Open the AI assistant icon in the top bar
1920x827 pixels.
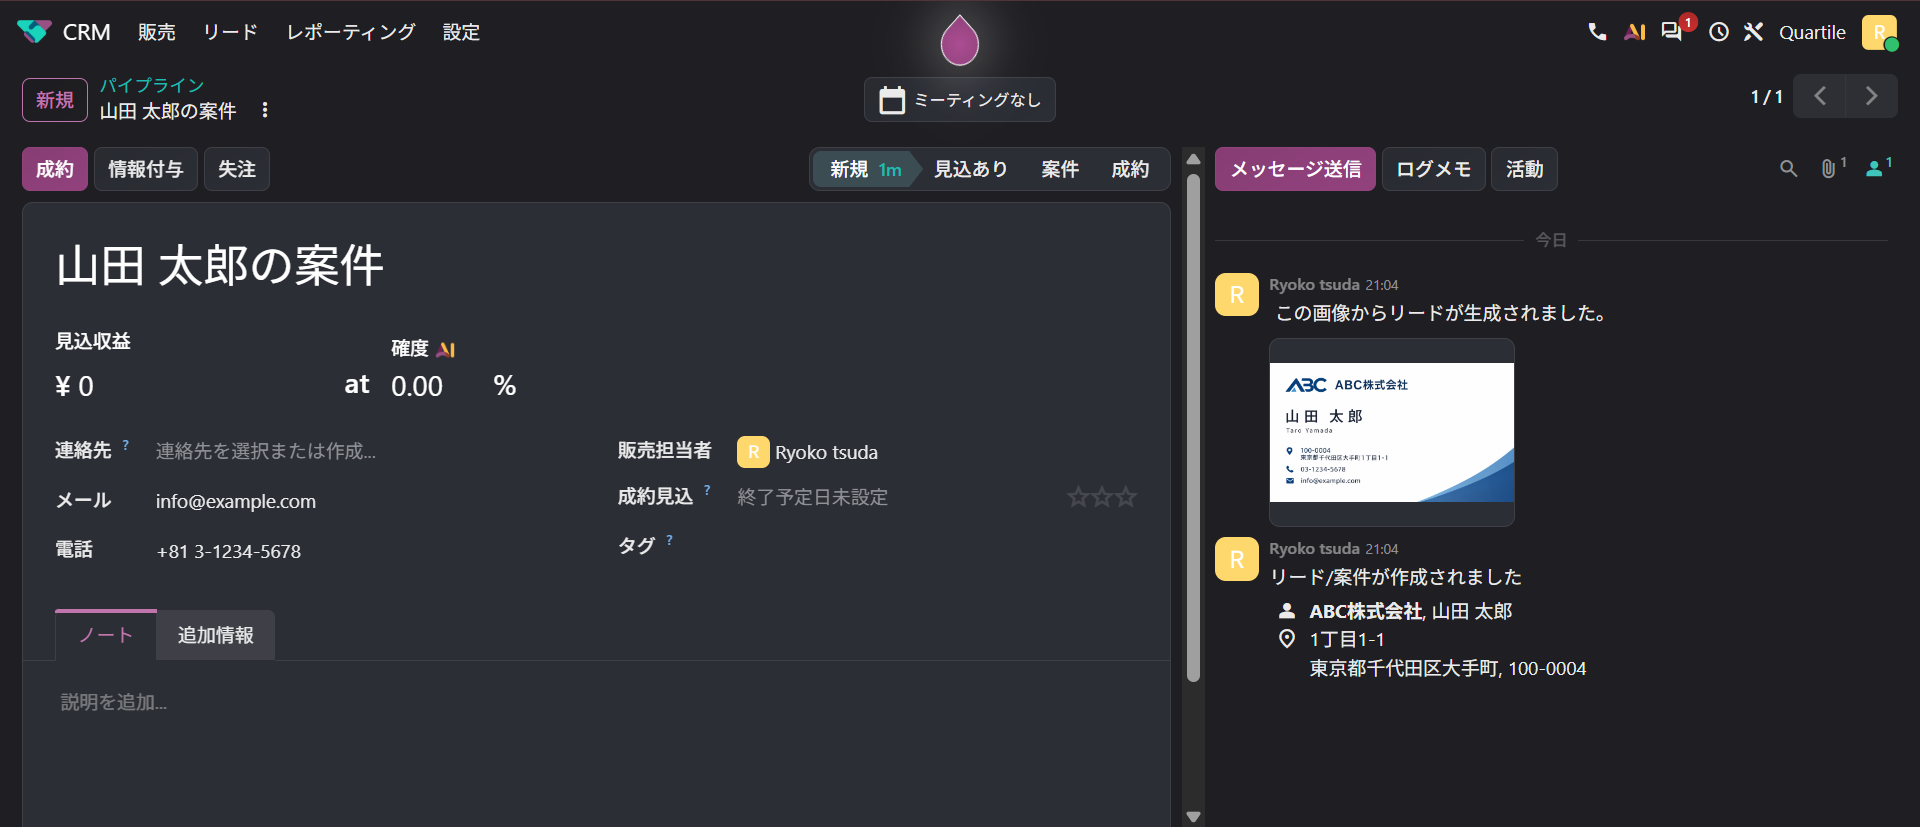click(x=1635, y=32)
